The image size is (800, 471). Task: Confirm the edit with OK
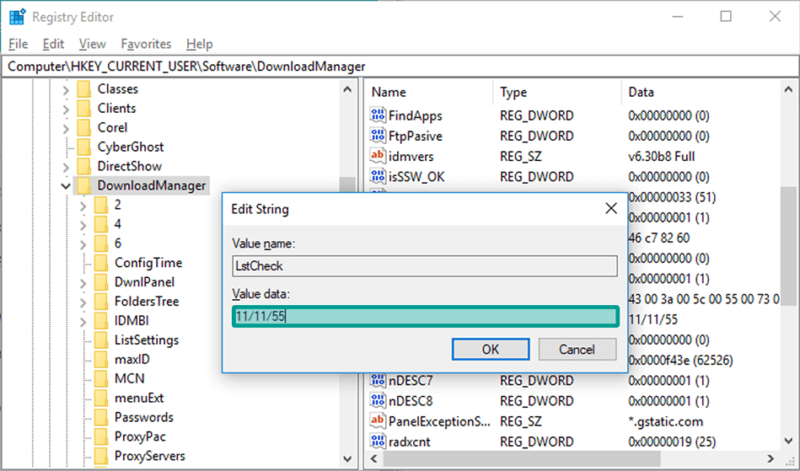[x=490, y=349]
